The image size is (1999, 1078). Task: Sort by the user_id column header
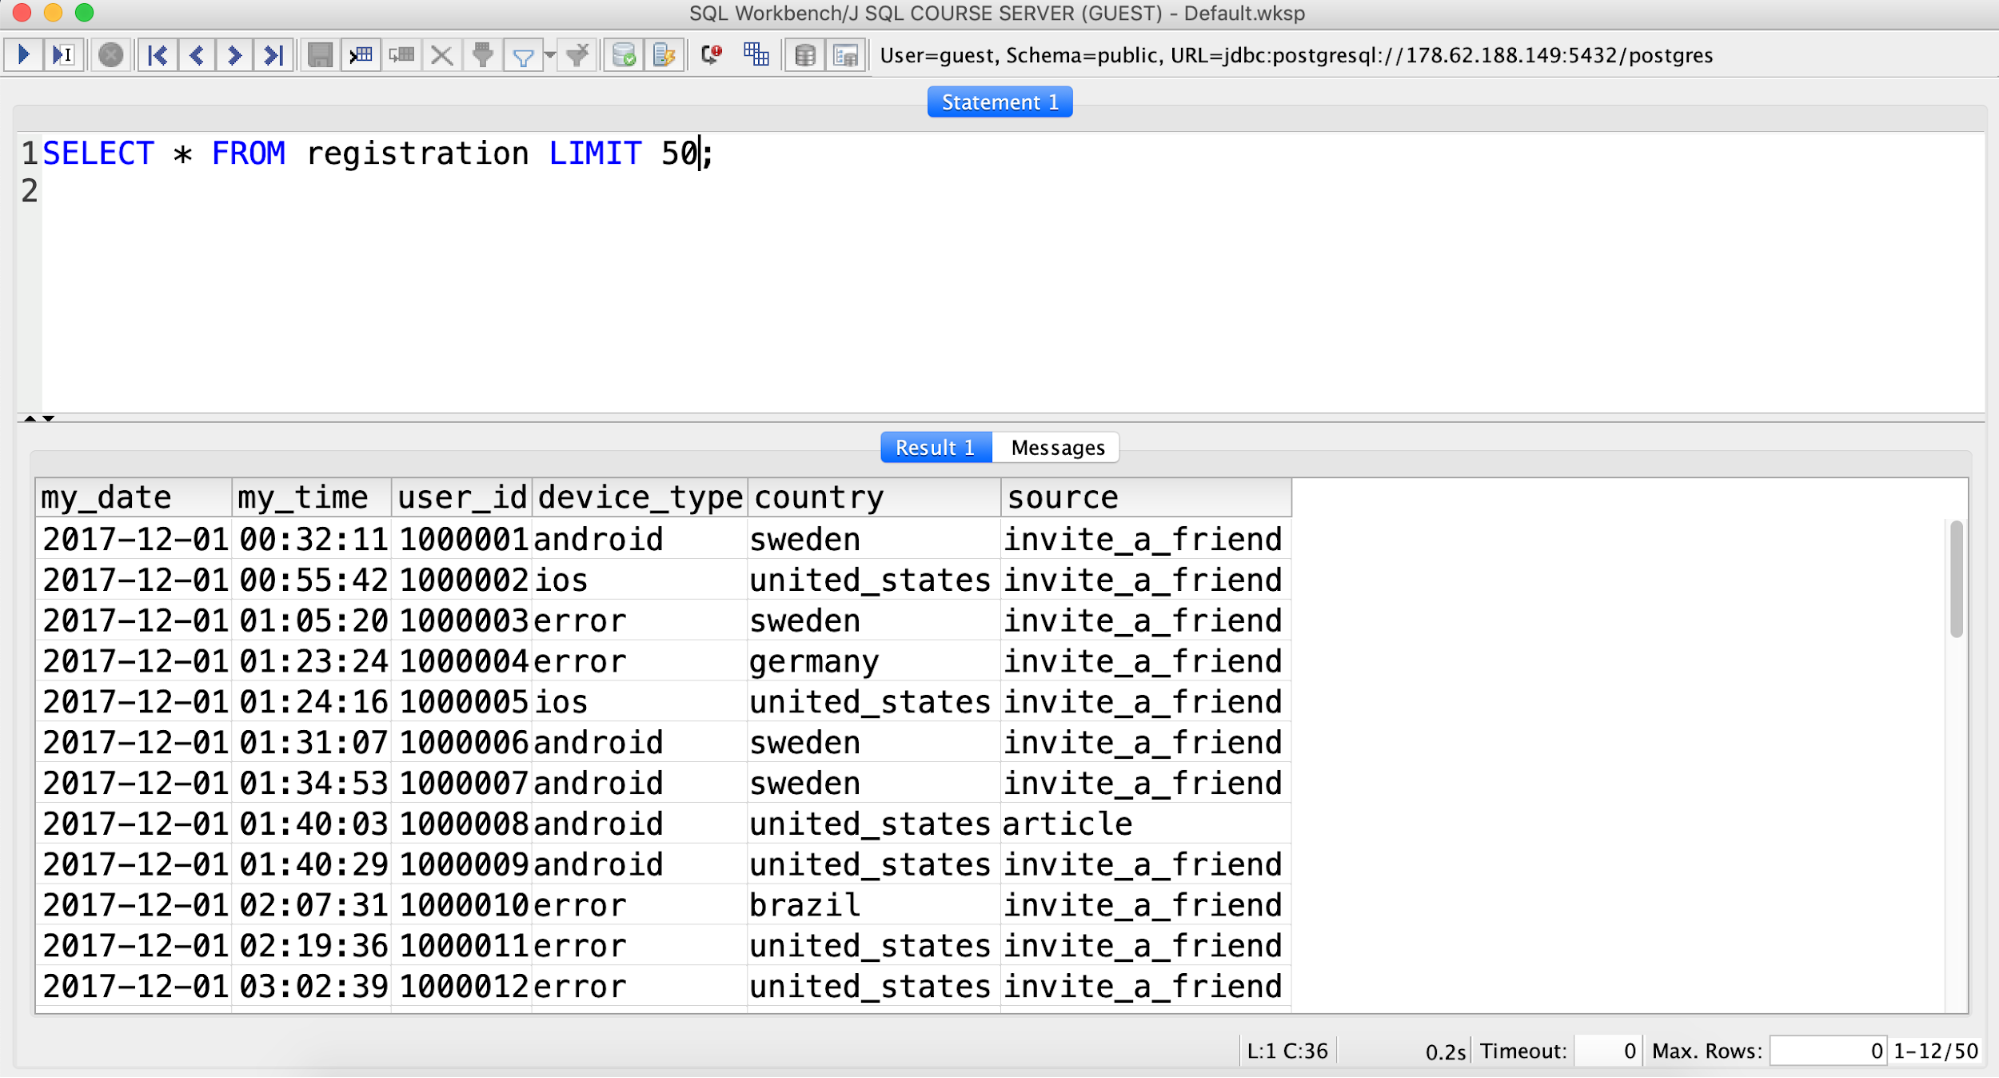pos(461,497)
